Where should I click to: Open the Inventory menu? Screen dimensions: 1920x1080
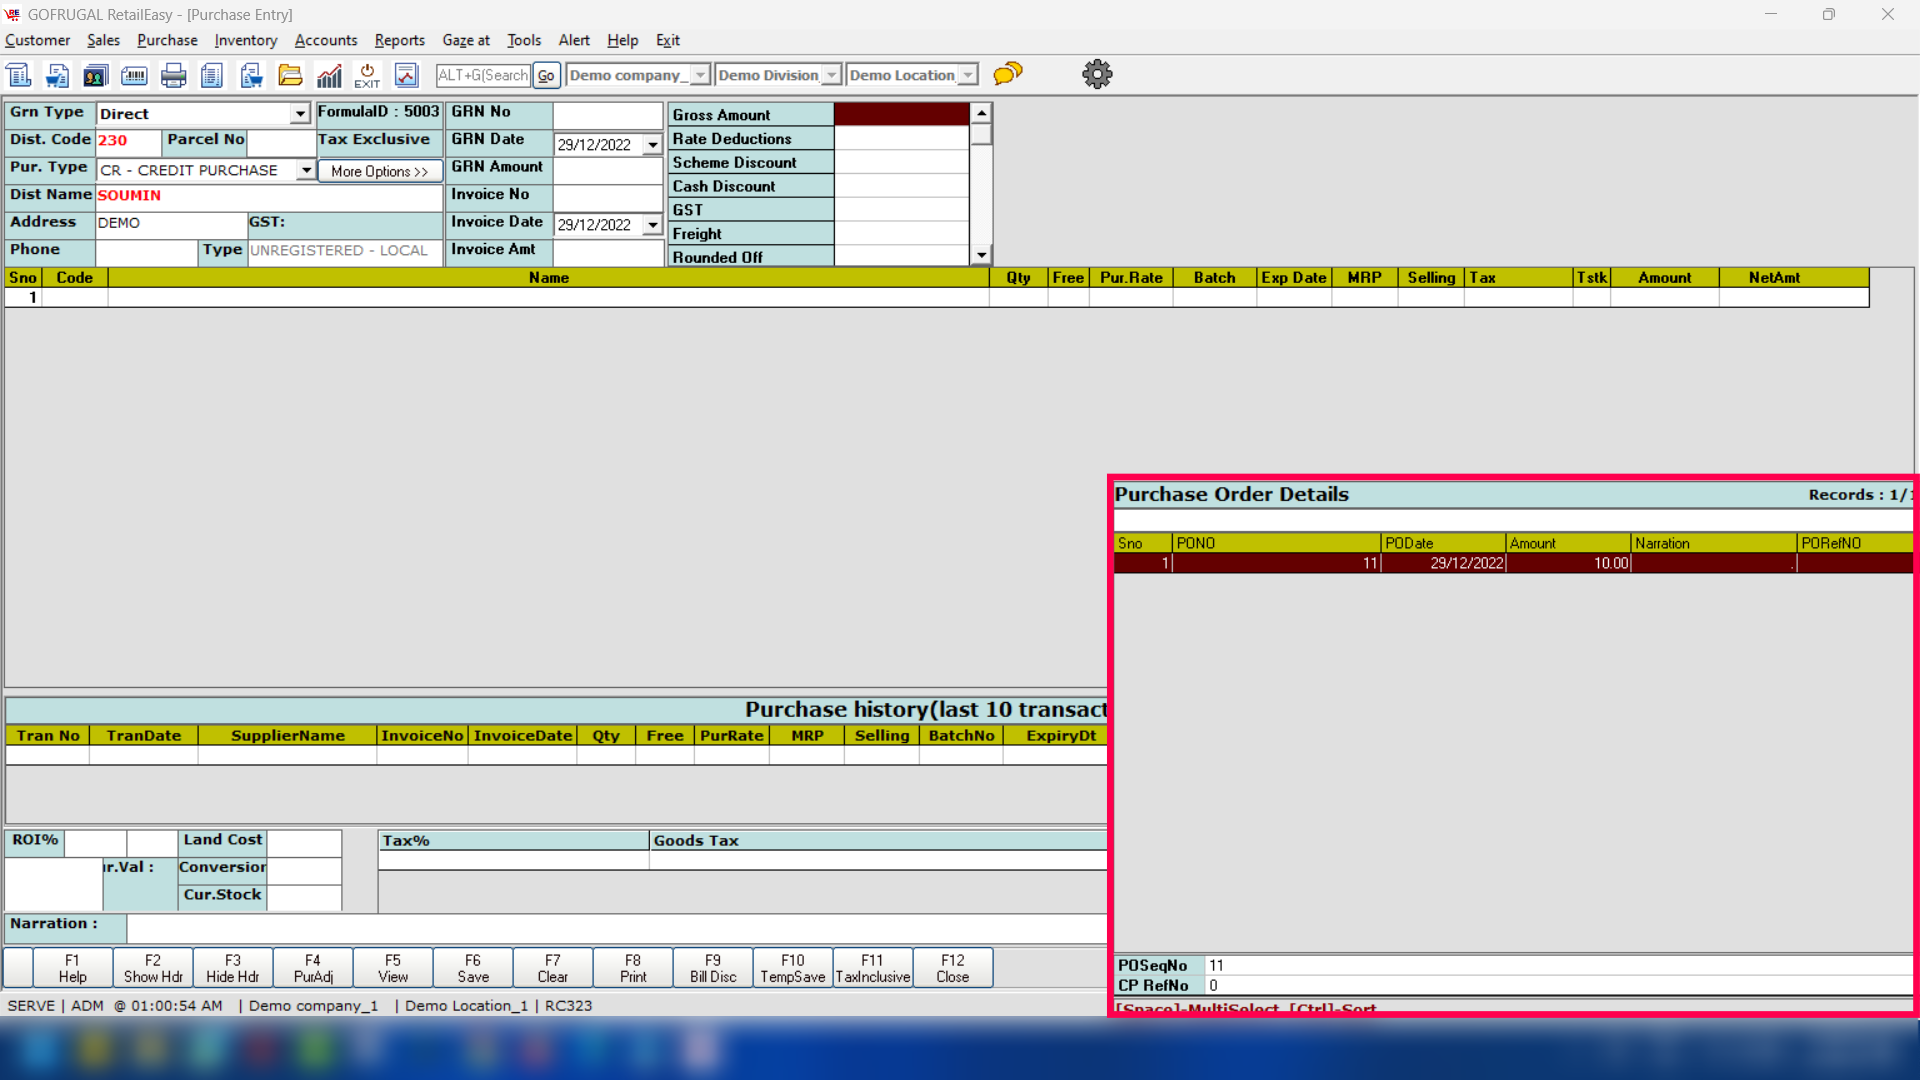click(x=245, y=40)
